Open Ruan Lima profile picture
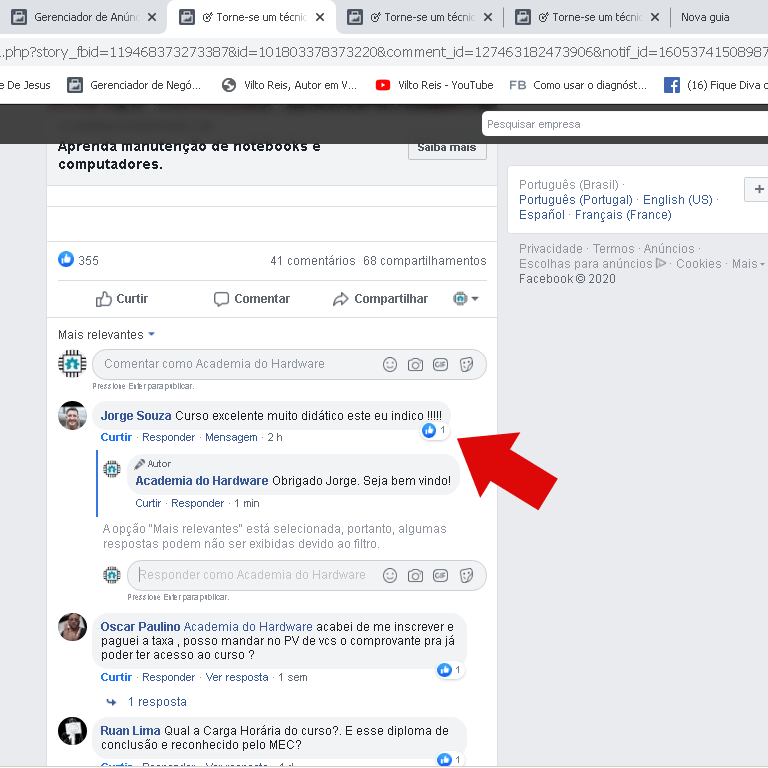This screenshot has width=768, height=768. pyautogui.click(x=72, y=731)
